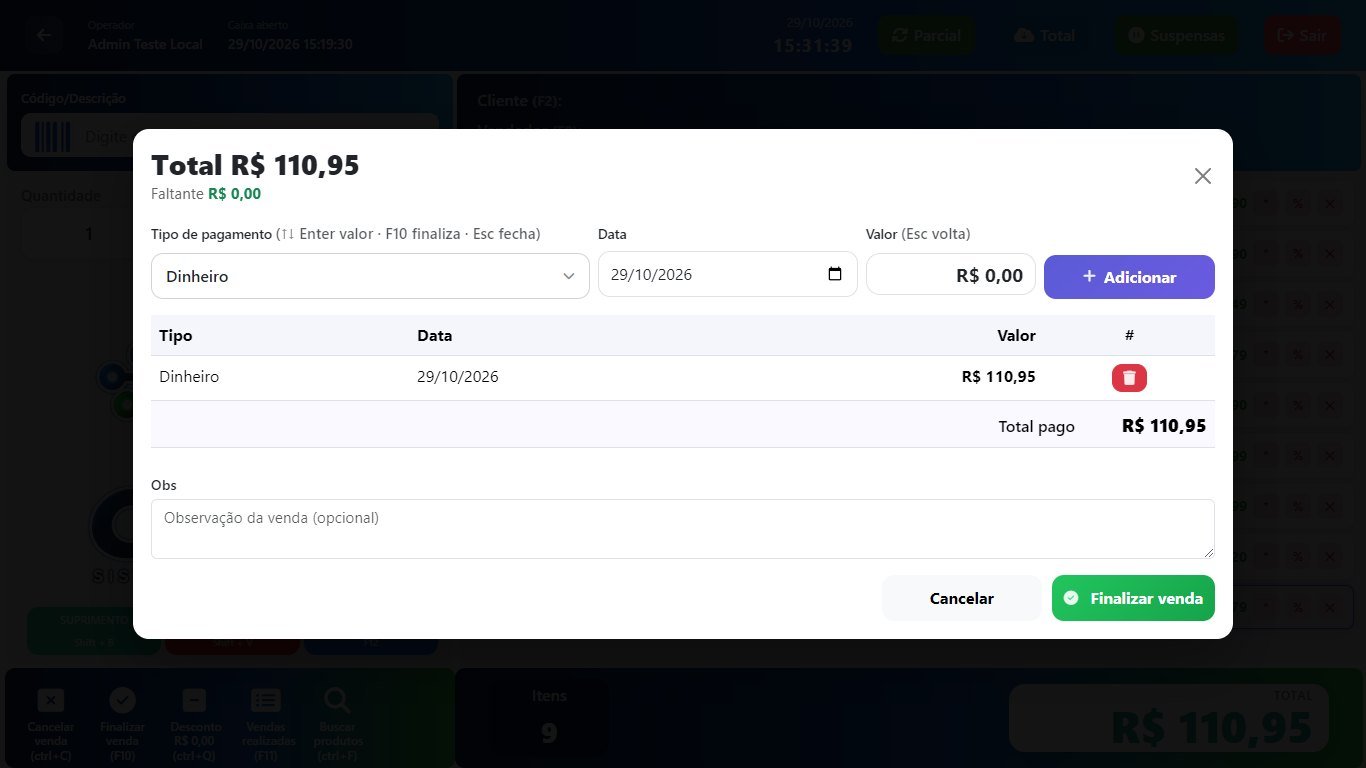
Task: Click Cancelar in the payment dialog
Action: 962,598
